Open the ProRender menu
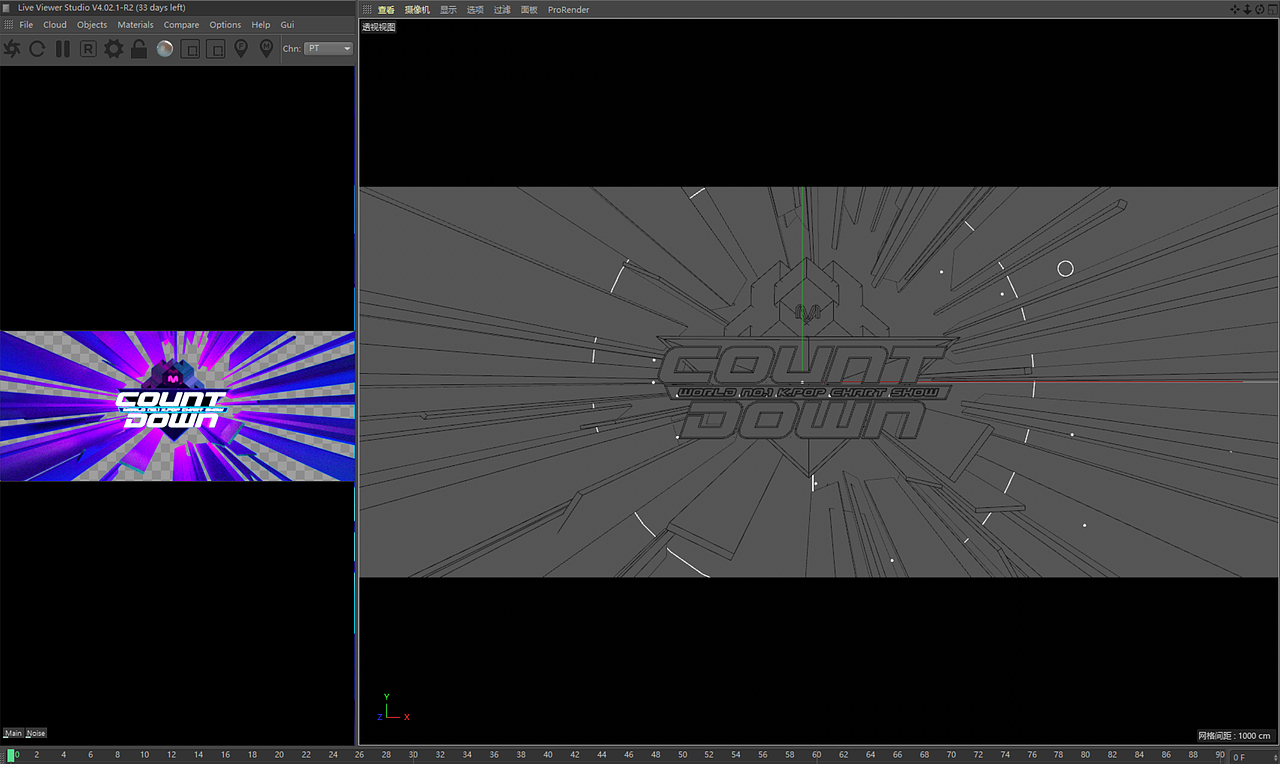The height and width of the screenshot is (764, 1280). 569,10
